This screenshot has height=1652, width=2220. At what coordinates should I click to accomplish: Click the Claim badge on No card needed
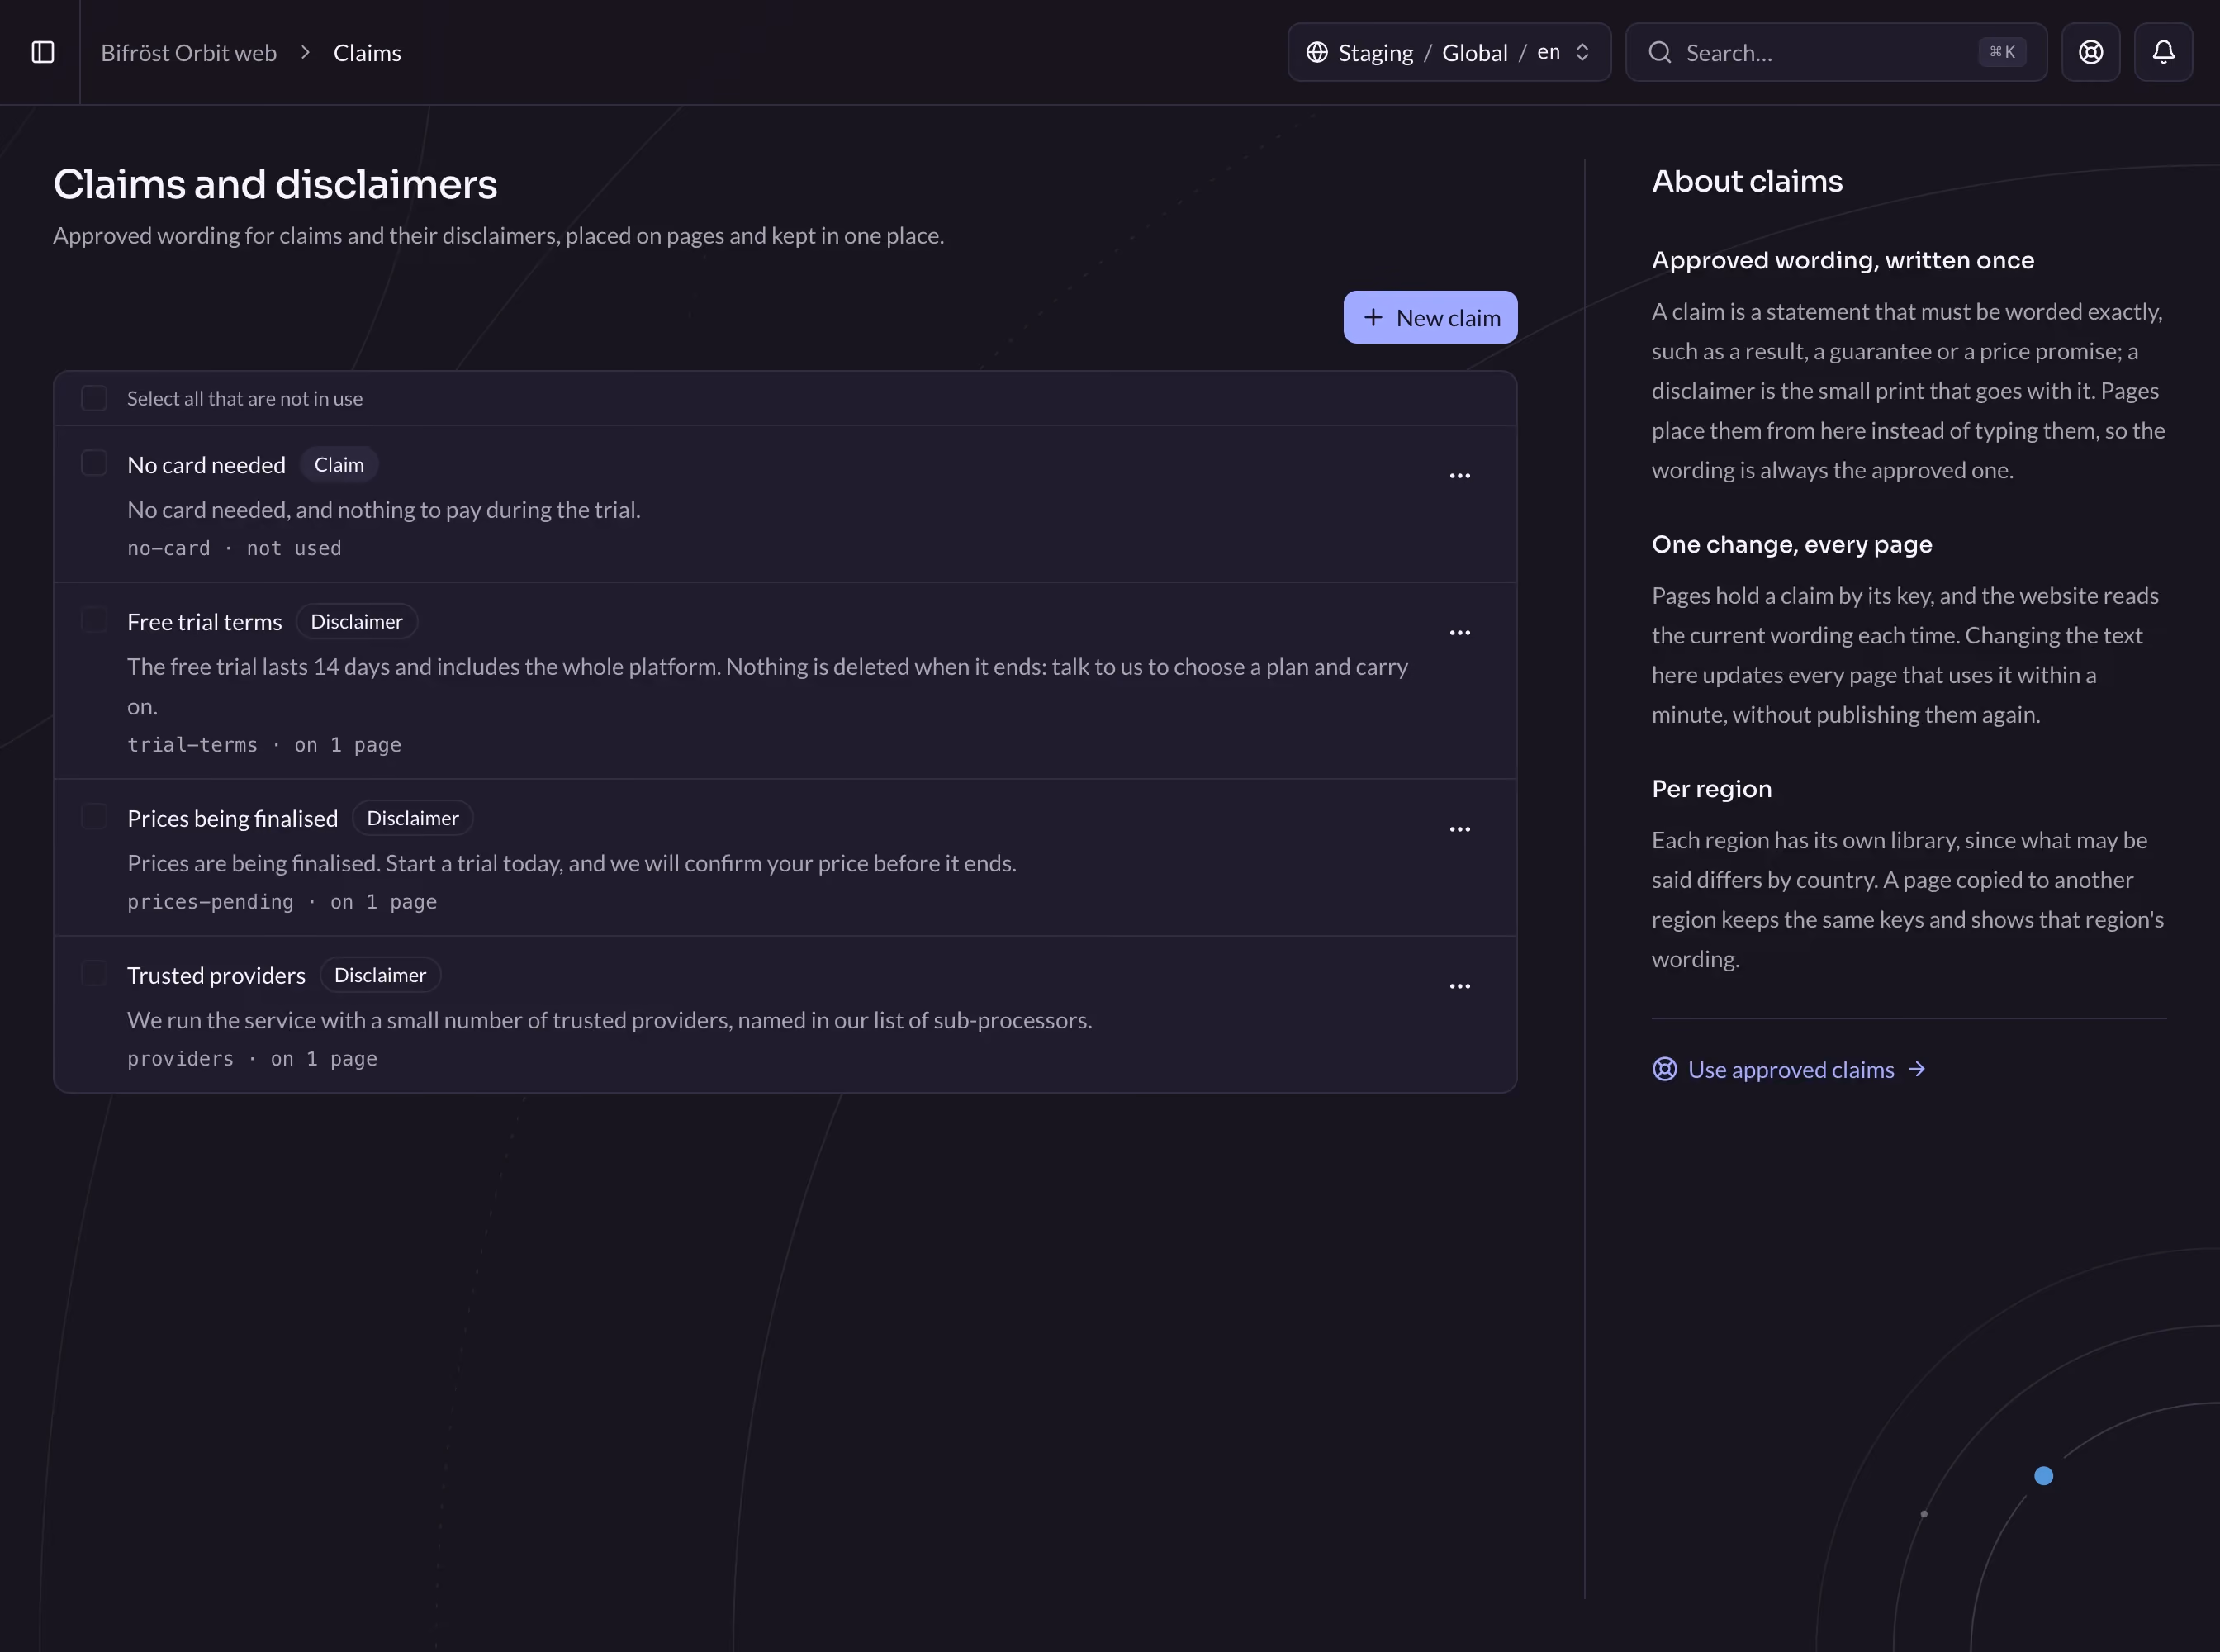point(339,465)
